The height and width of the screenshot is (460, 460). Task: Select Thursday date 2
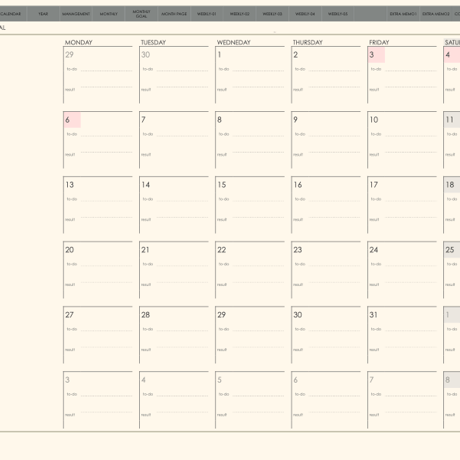point(296,55)
